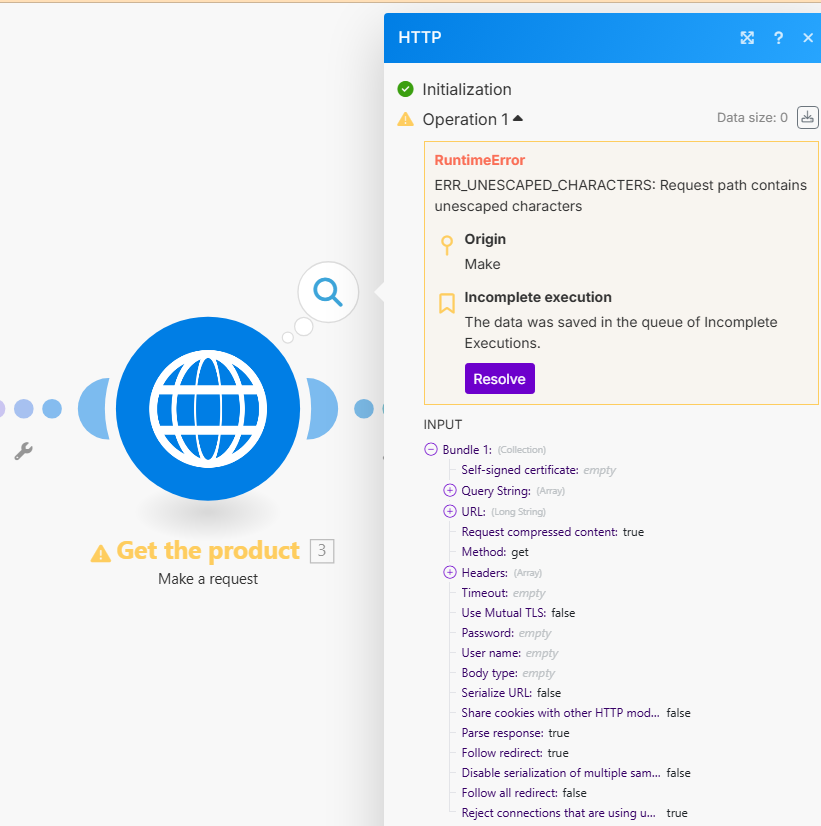Viewport: 821px width, 826px height.
Task: Expand the Headers array
Action: (x=450, y=572)
